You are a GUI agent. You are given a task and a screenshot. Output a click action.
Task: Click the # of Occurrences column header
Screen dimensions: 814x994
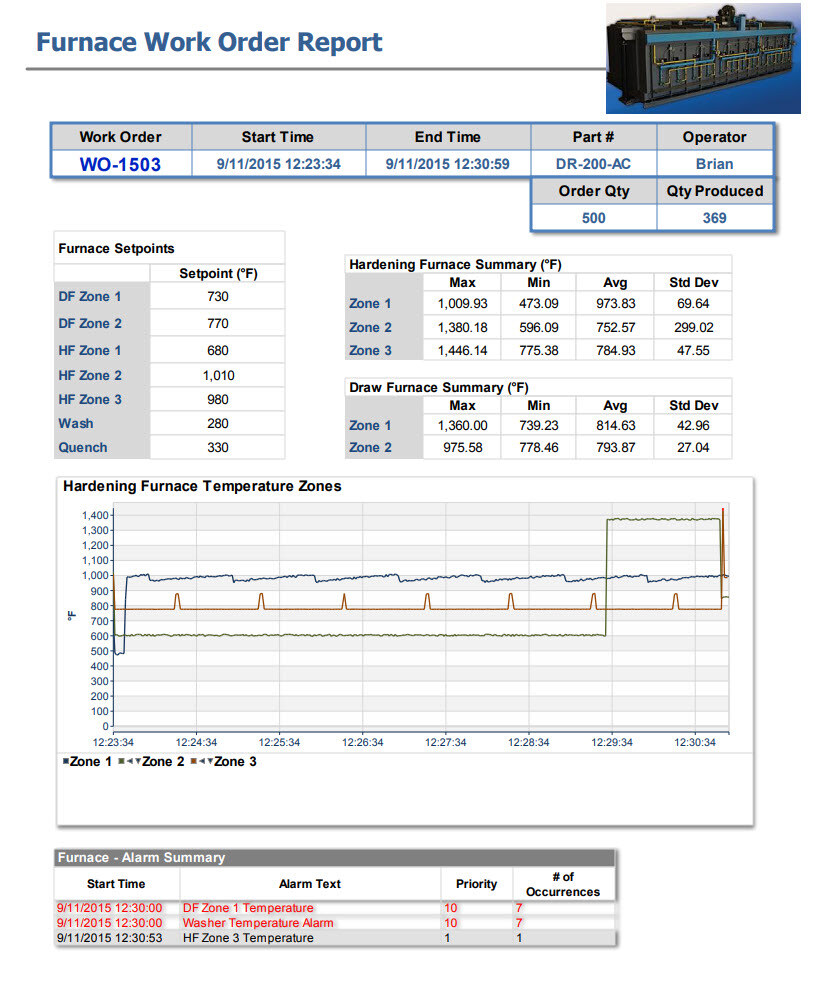[563, 884]
